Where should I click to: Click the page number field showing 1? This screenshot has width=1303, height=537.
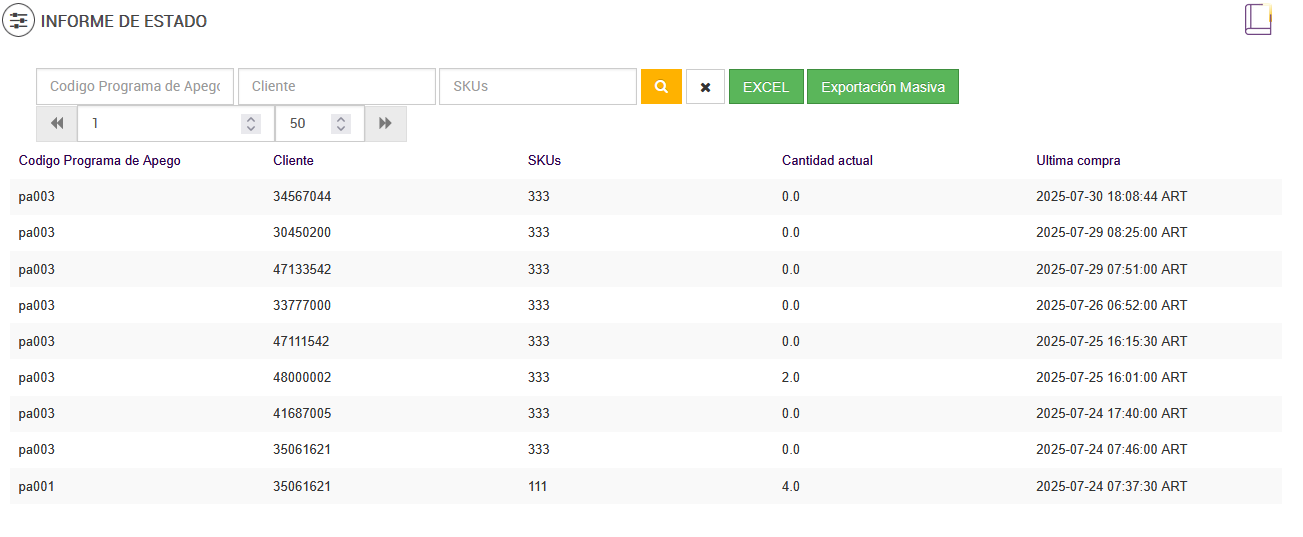(x=160, y=123)
